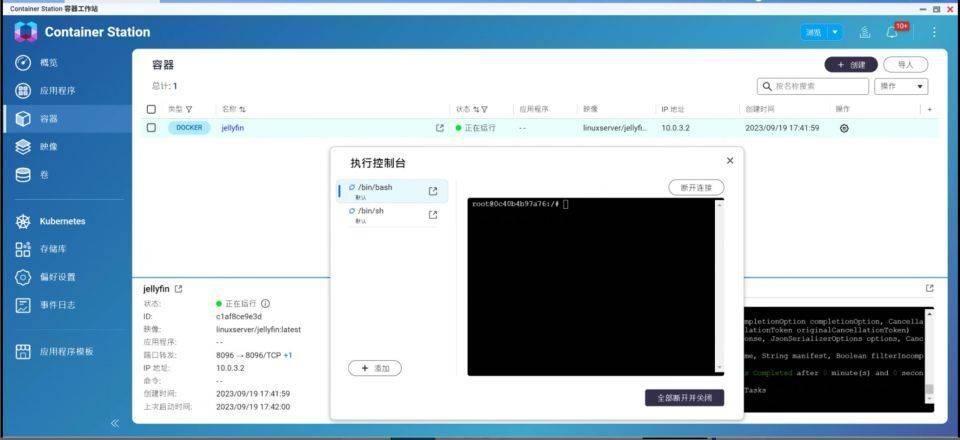Click the Container Station logo
The width and height of the screenshot is (960, 440).
click(26, 32)
